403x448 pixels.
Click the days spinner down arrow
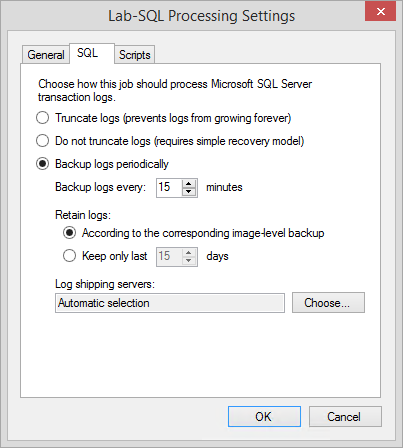point(189,260)
